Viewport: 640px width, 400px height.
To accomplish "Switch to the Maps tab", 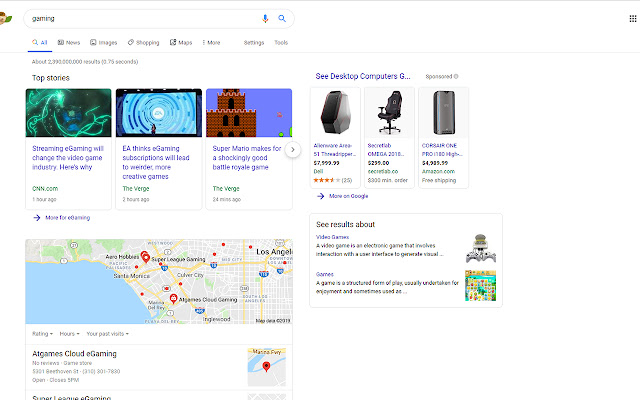I will [x=181, y=42].
